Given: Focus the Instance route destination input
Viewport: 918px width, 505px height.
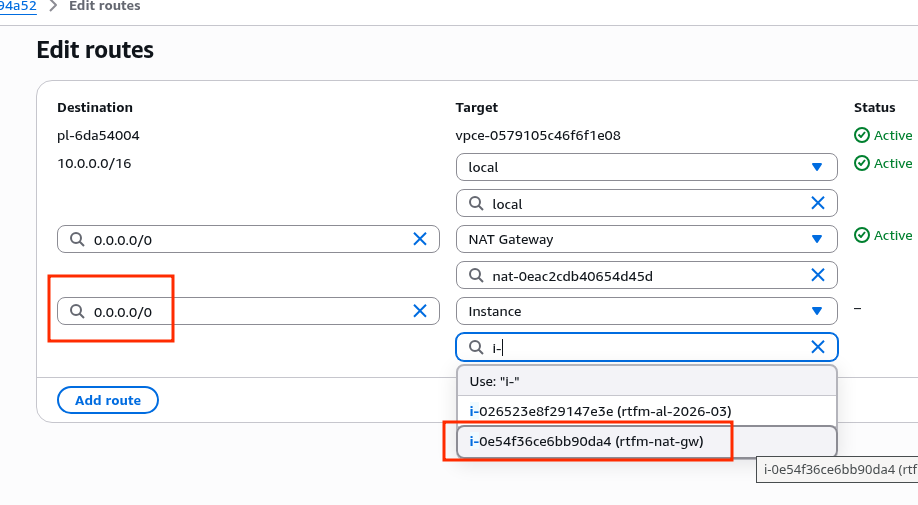Looking at the screenshot, I should click(x=245, y=311).
